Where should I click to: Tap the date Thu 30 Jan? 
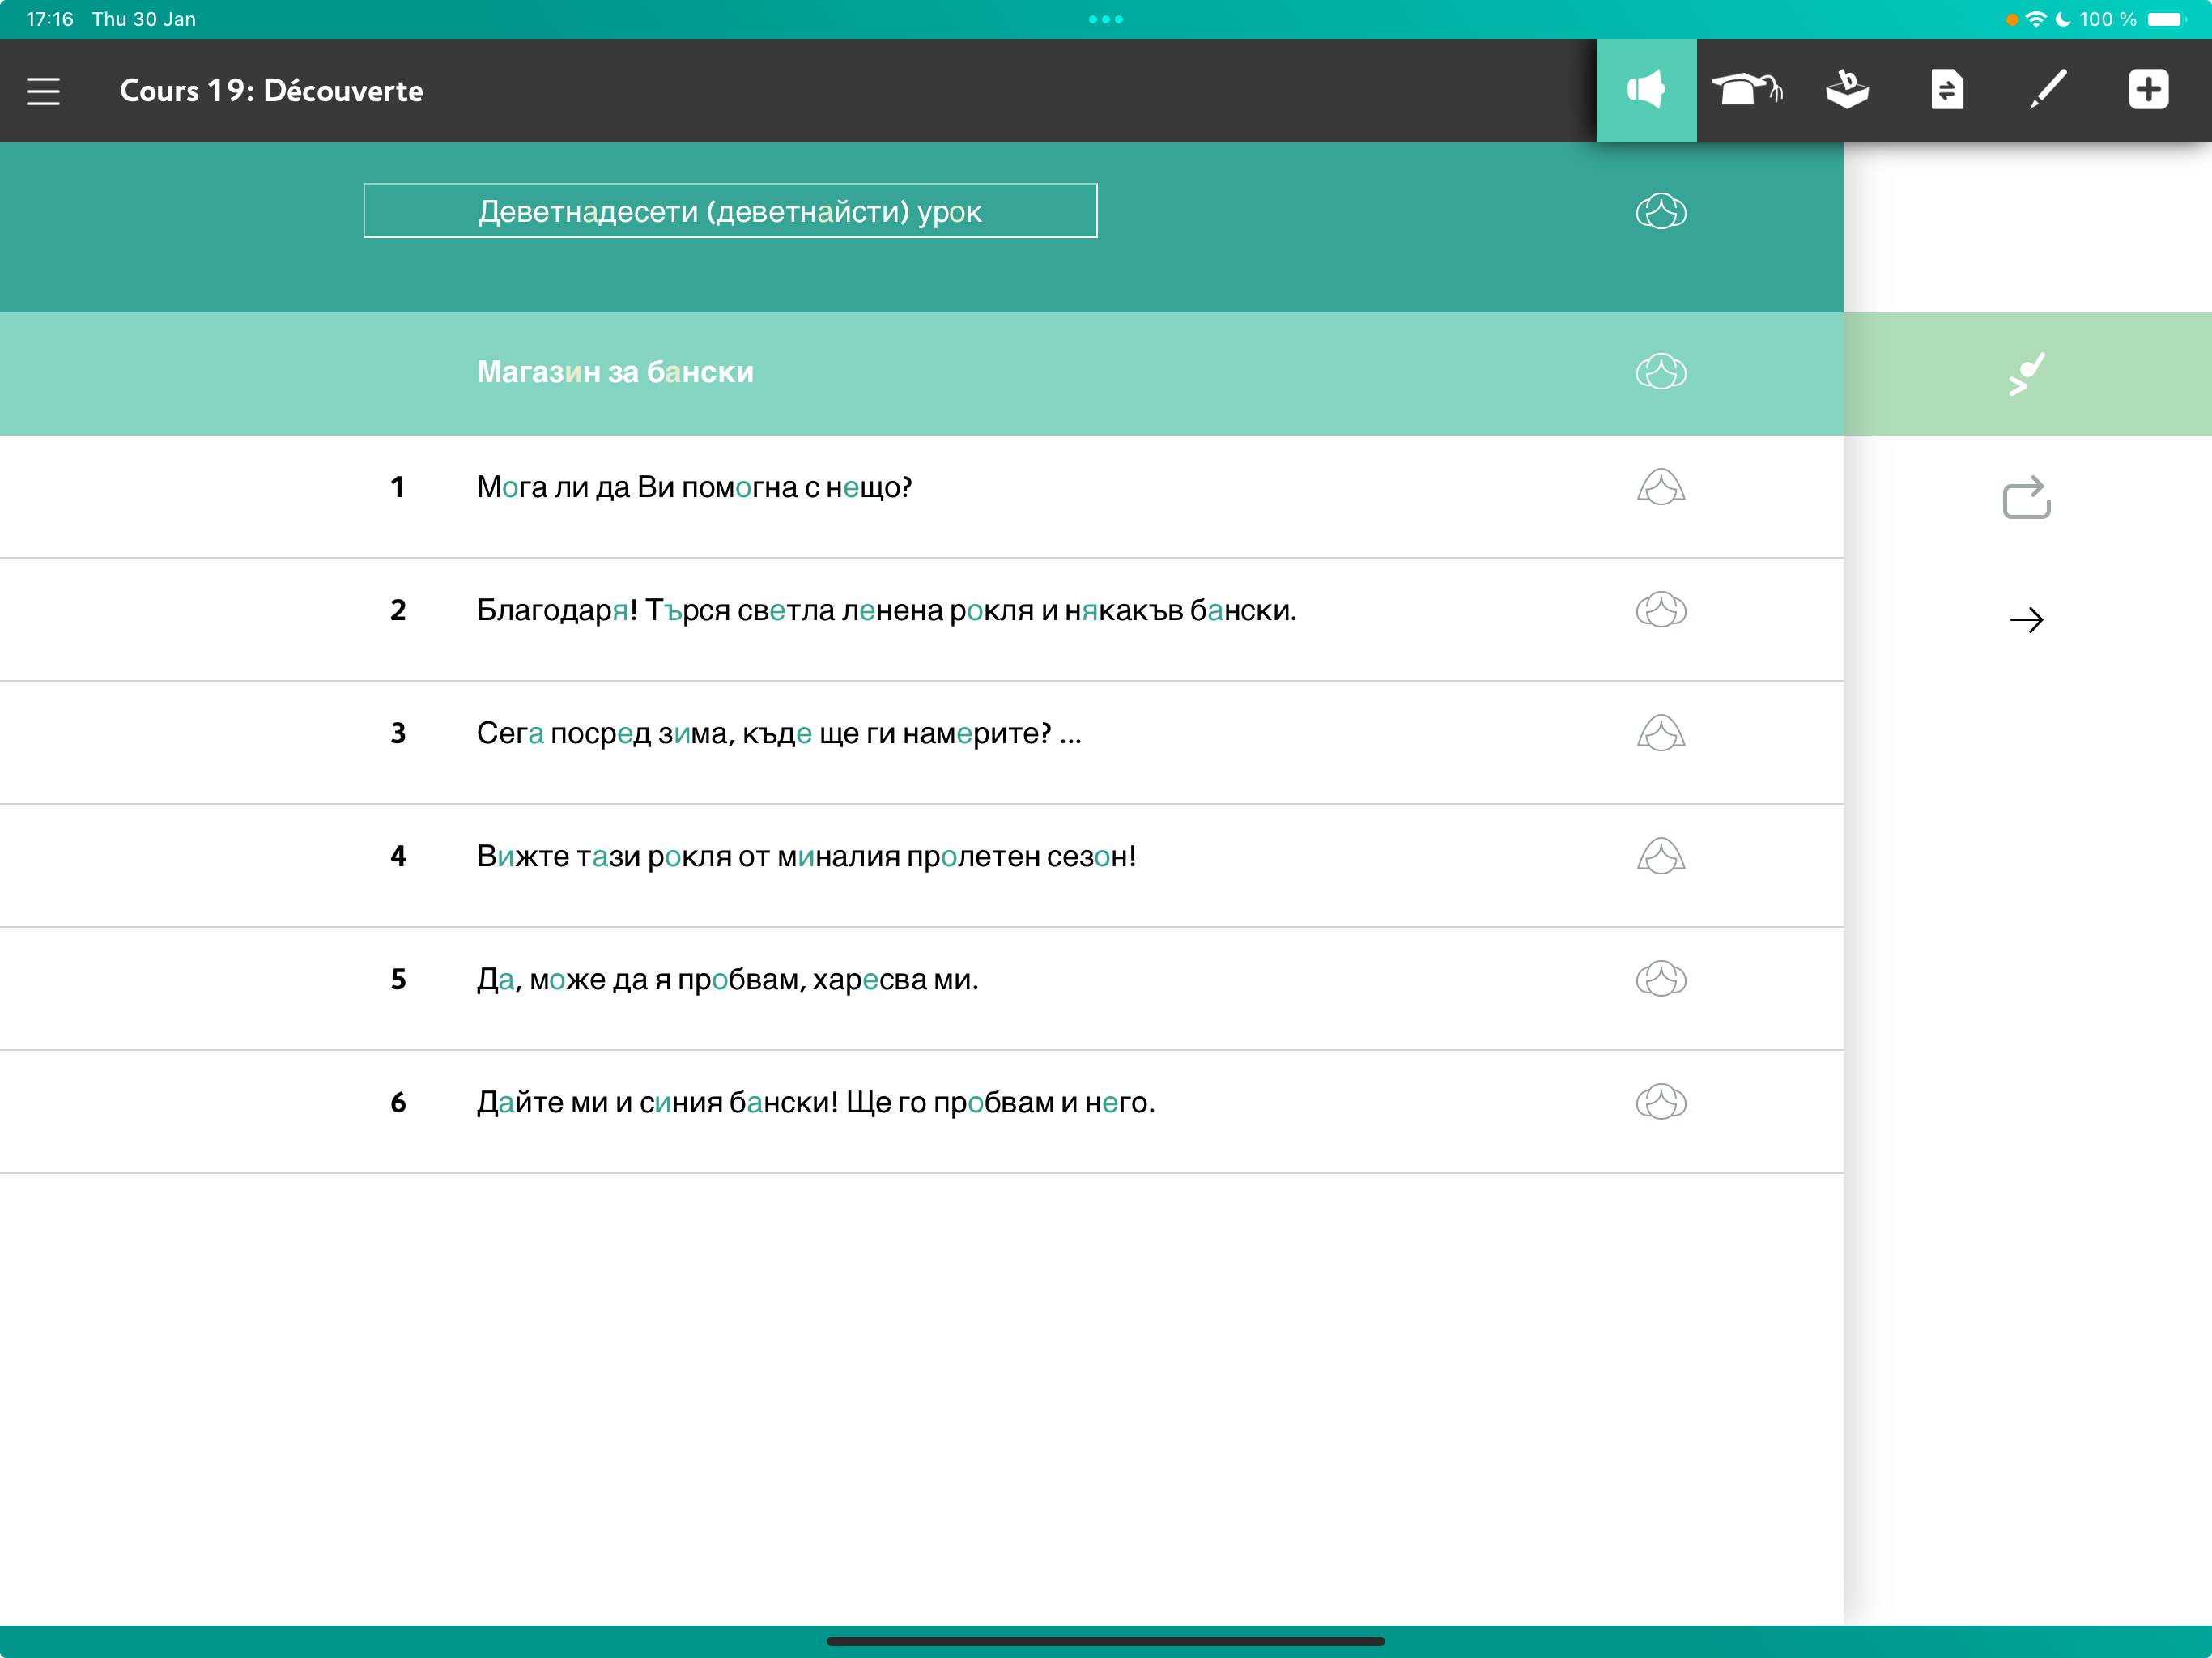144,19
